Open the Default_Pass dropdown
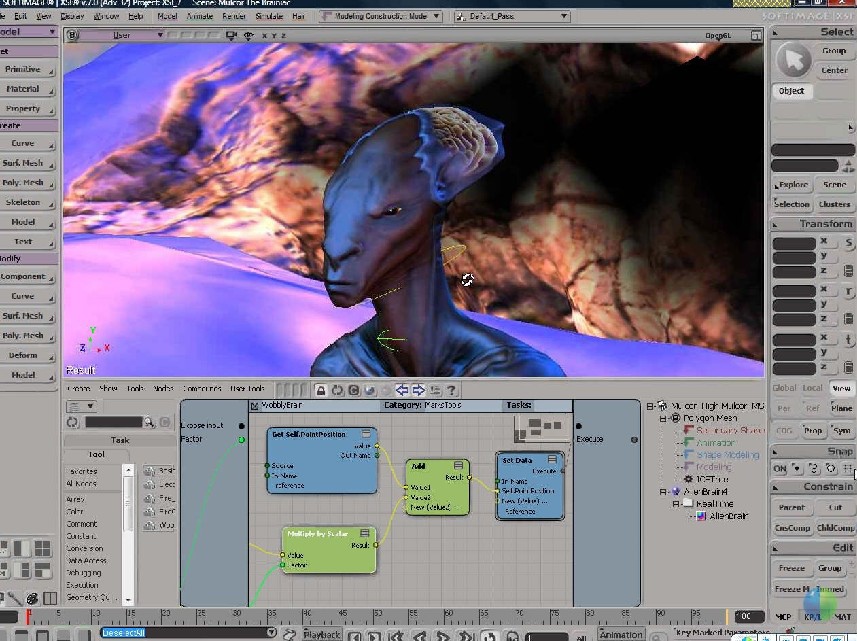 point(512,16)
